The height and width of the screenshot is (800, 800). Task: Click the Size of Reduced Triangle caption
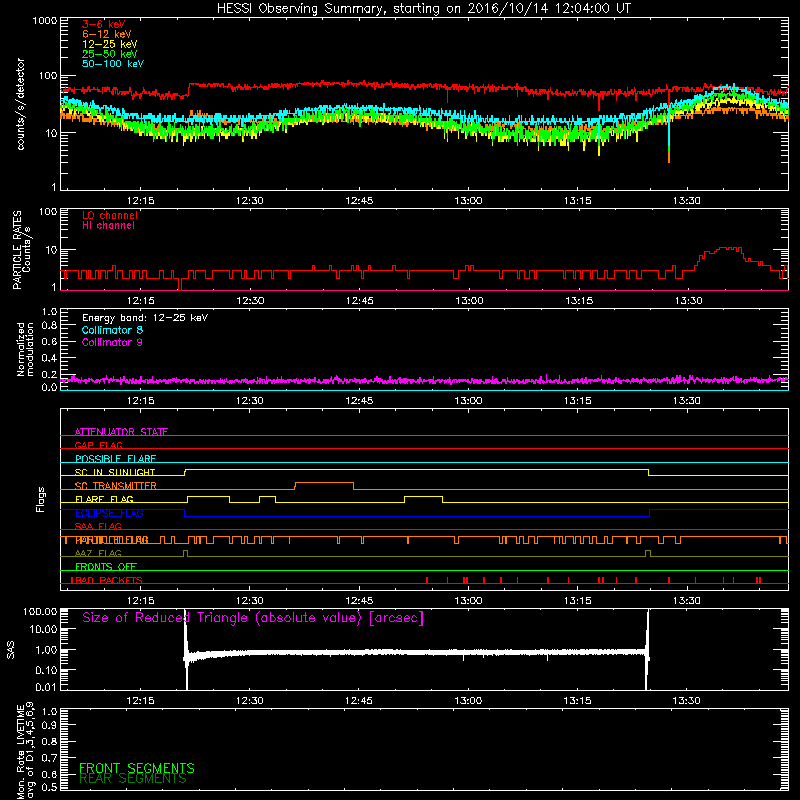click(x=253, y=618)
